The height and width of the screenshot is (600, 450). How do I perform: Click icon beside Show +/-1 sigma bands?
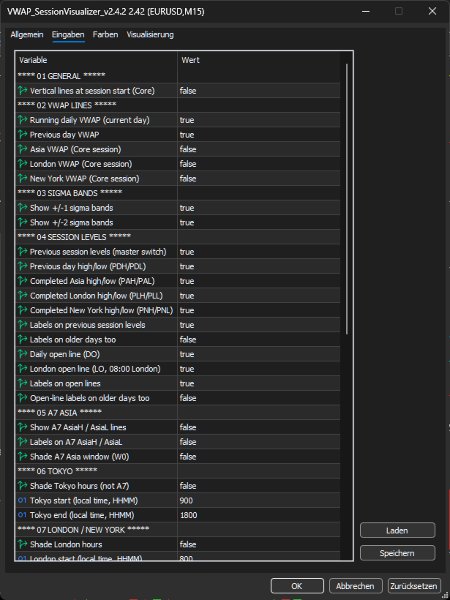[x=23, y=208]
